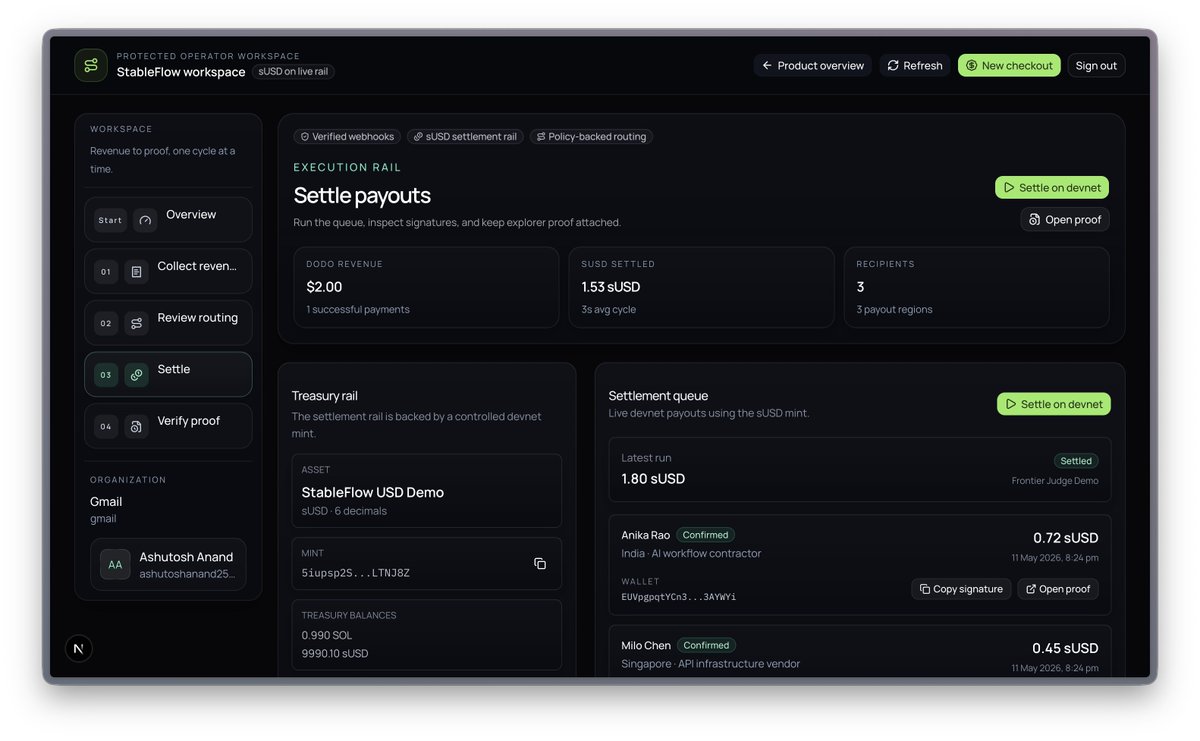The image size is (1200, 741).
Task: Click Sign out
Action: 1096,65
